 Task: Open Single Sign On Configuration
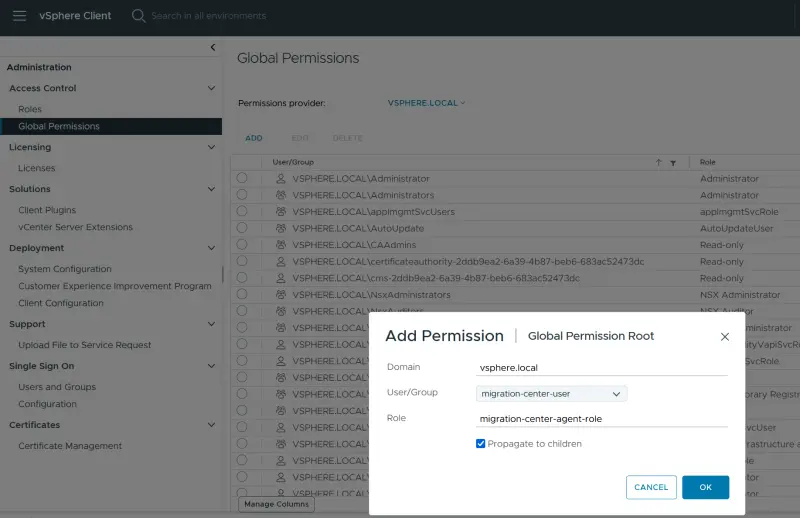(x=47, y=404)
